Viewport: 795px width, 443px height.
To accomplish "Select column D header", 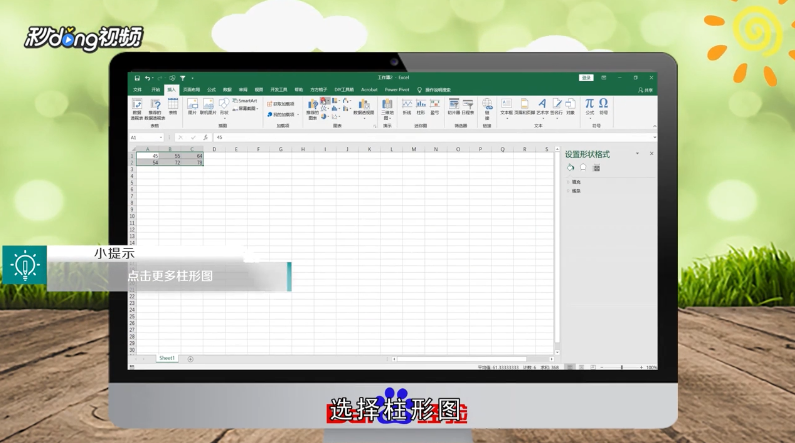I will click(214, 149).
